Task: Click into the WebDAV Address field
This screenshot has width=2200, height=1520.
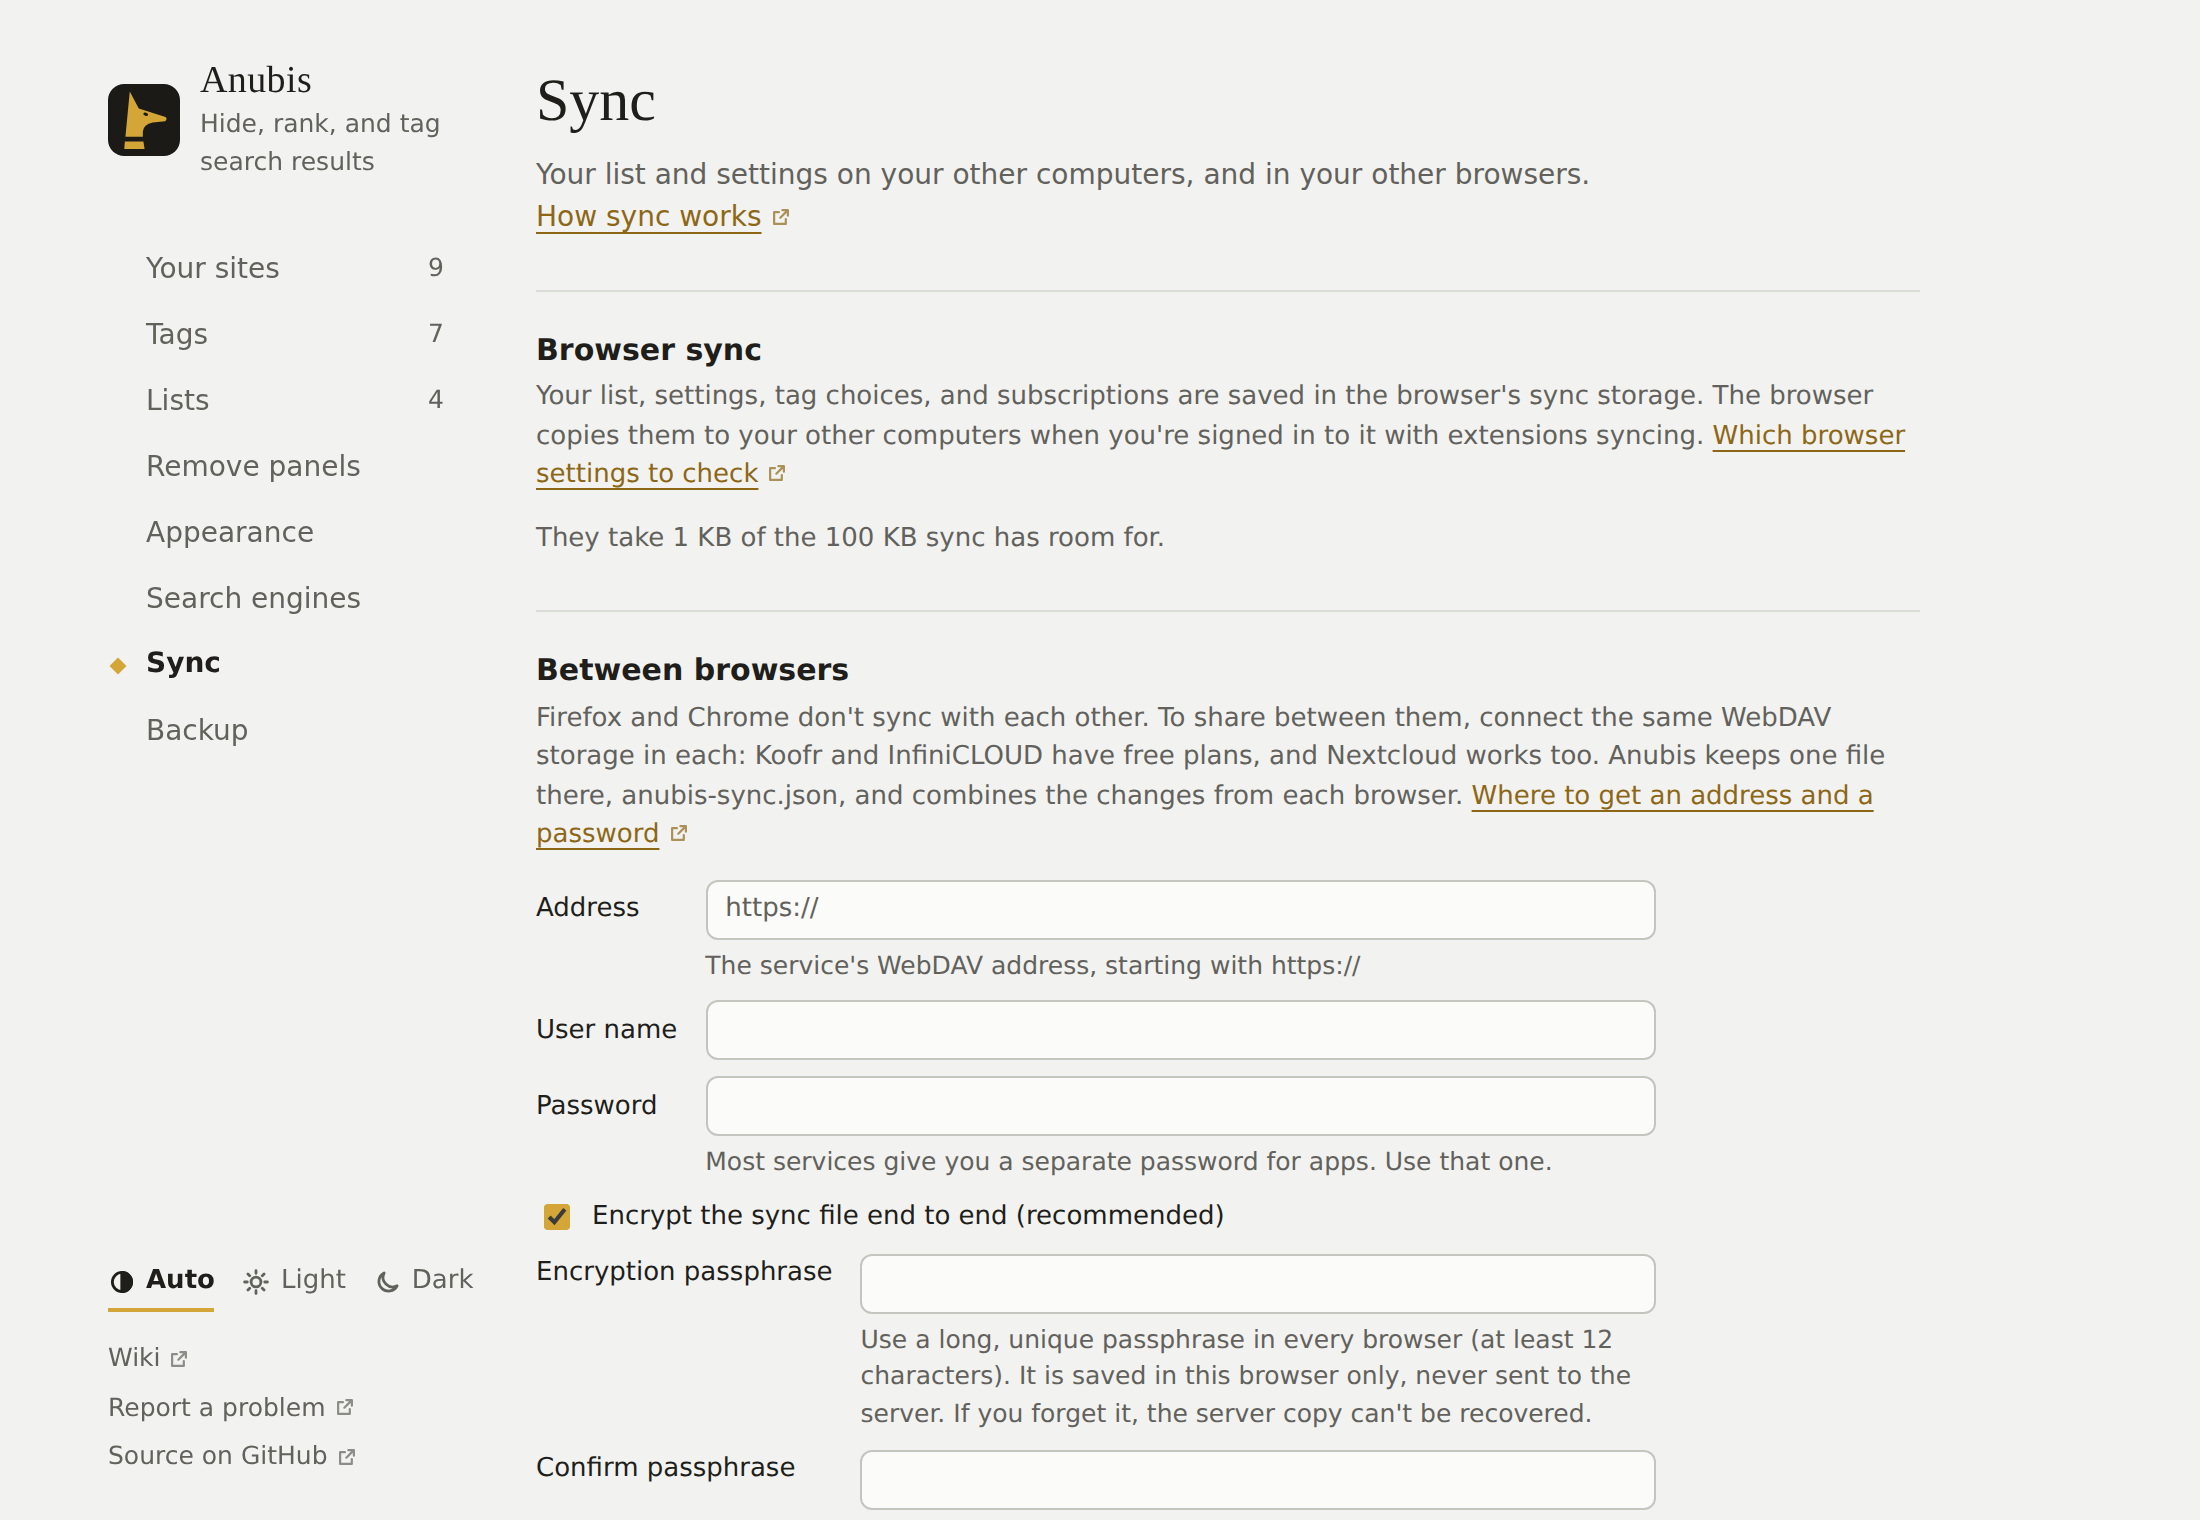Action: click(x=1180, y=910)
